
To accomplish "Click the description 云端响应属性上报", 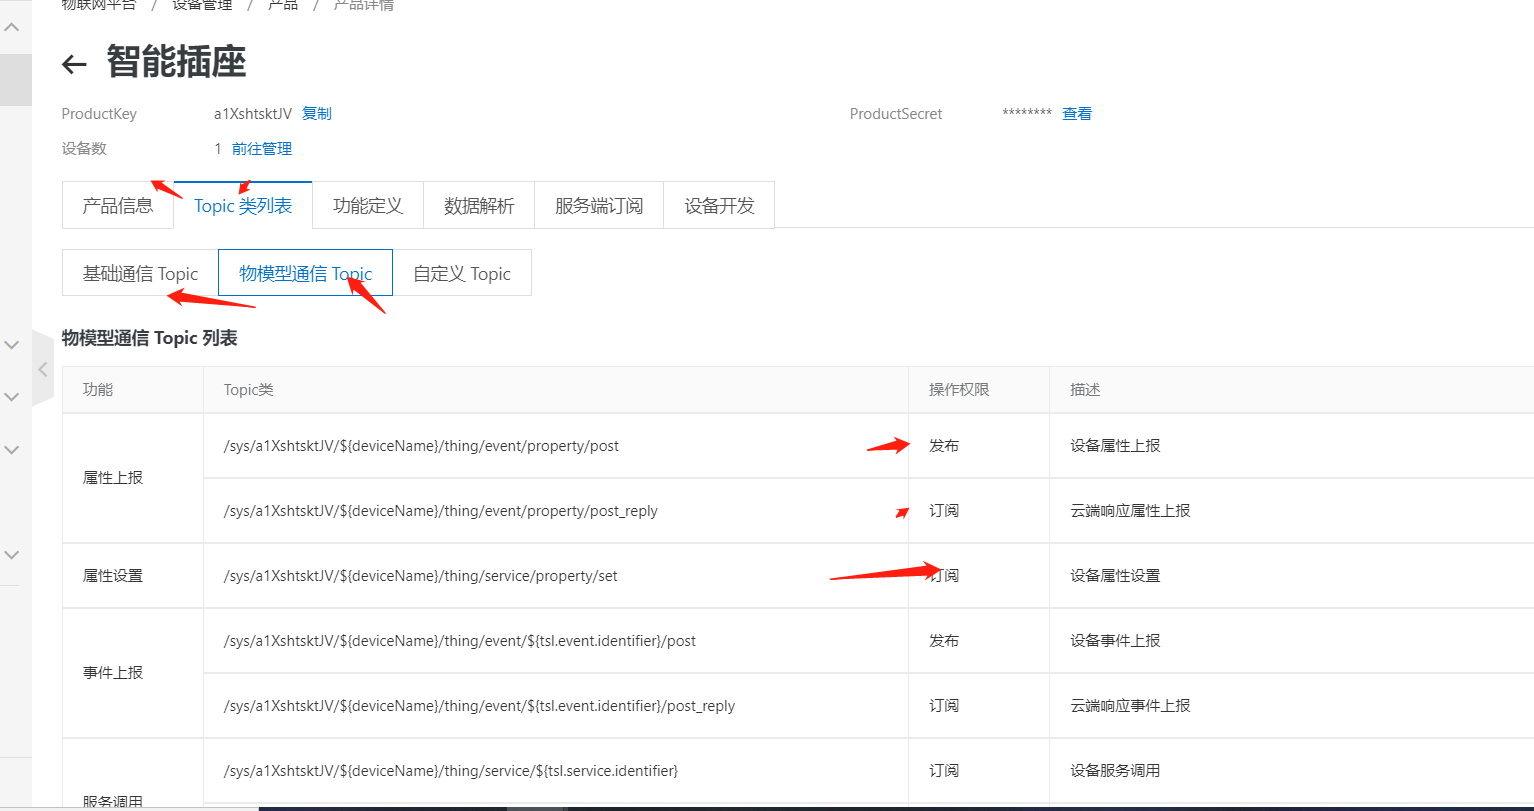I will 1130,511.
